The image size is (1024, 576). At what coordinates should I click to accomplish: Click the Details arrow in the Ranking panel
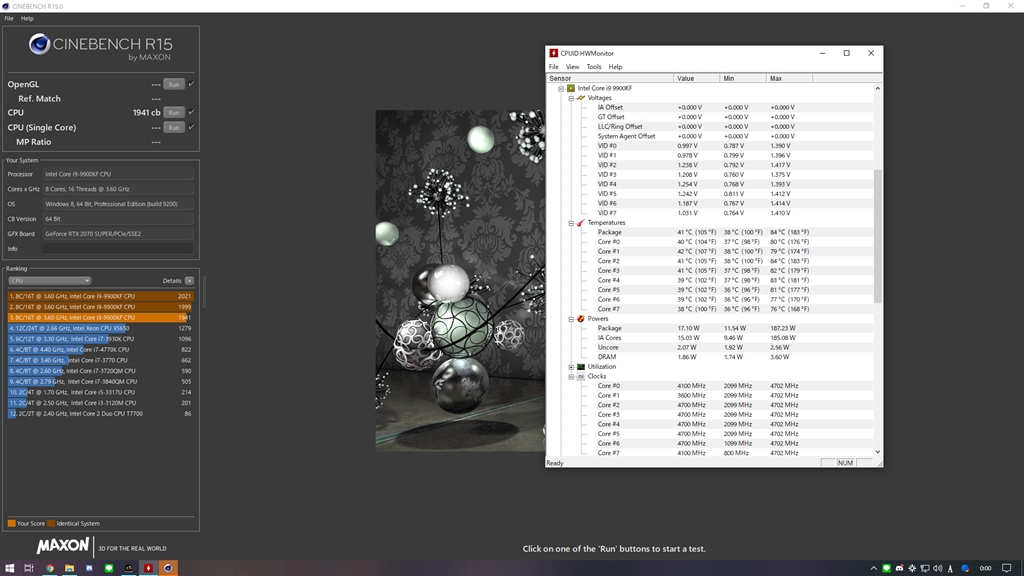[189, 281]
